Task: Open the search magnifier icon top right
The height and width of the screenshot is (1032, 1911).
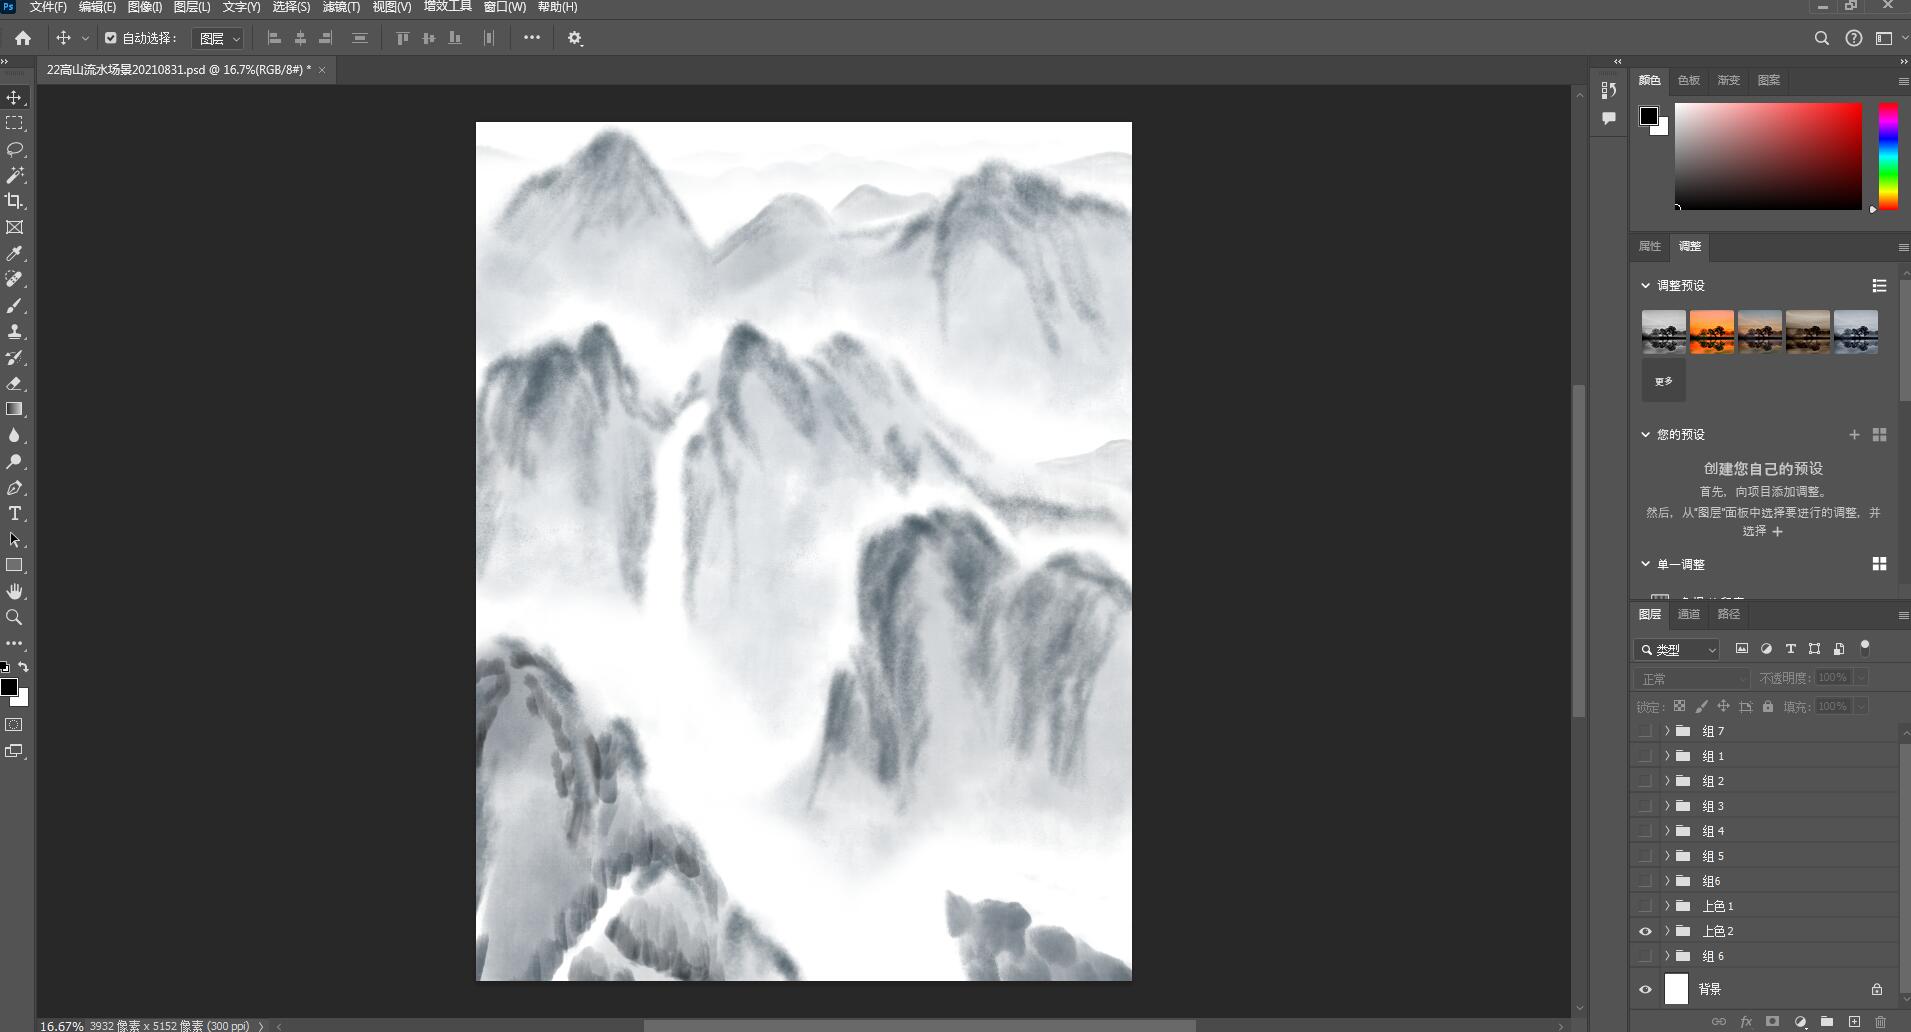Action: click(x=1822, y=38)
